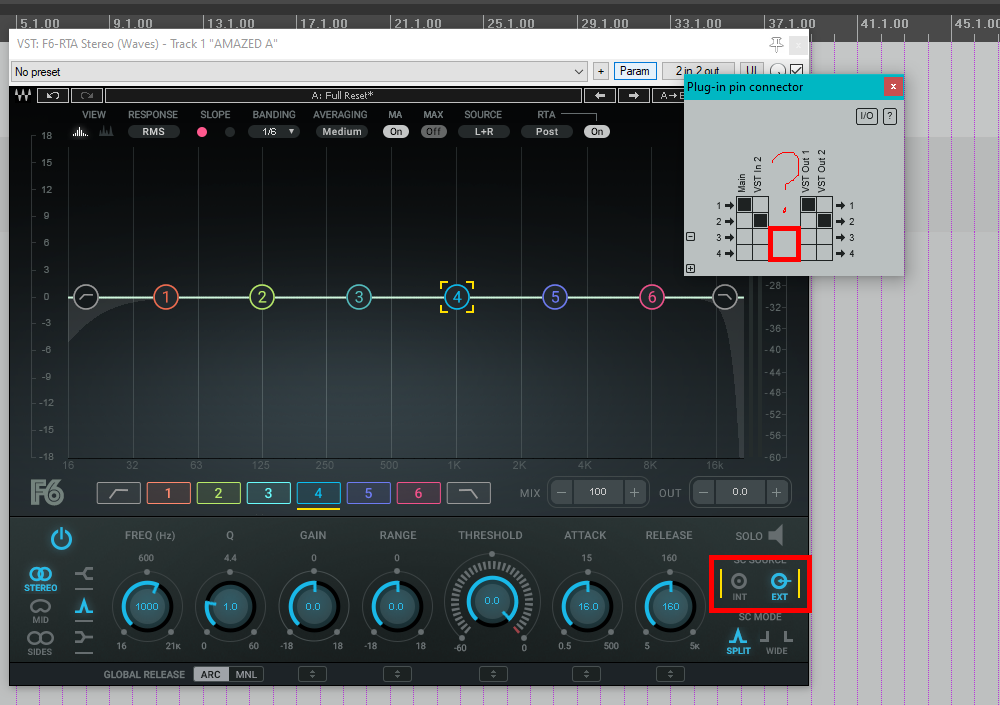
Task: Switch global release to MNL
Action: [x=246, y=674]
